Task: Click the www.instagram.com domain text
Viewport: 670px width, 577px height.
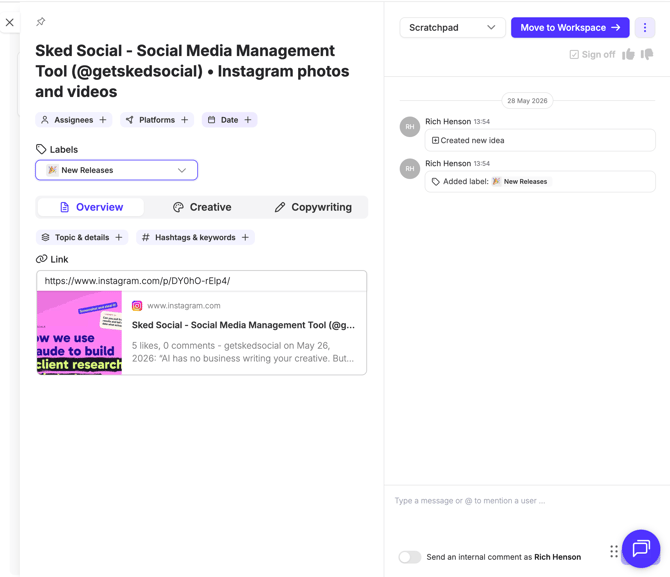Action: coord(184,306)
